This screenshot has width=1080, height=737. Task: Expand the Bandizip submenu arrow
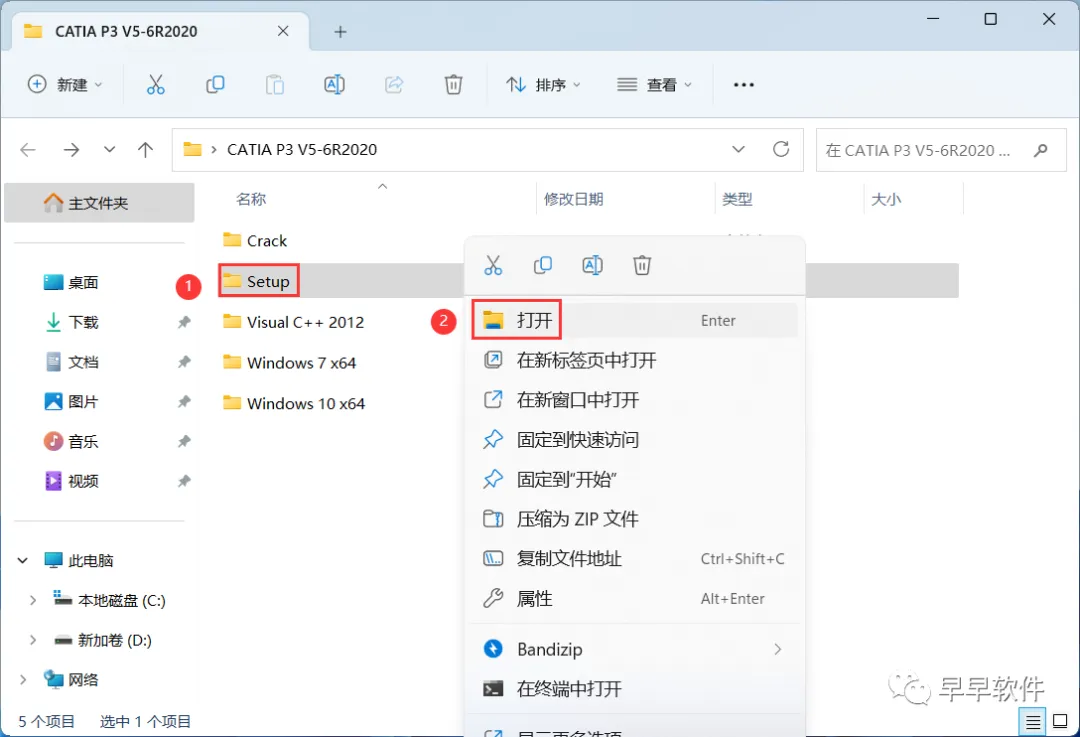(778, 650)
